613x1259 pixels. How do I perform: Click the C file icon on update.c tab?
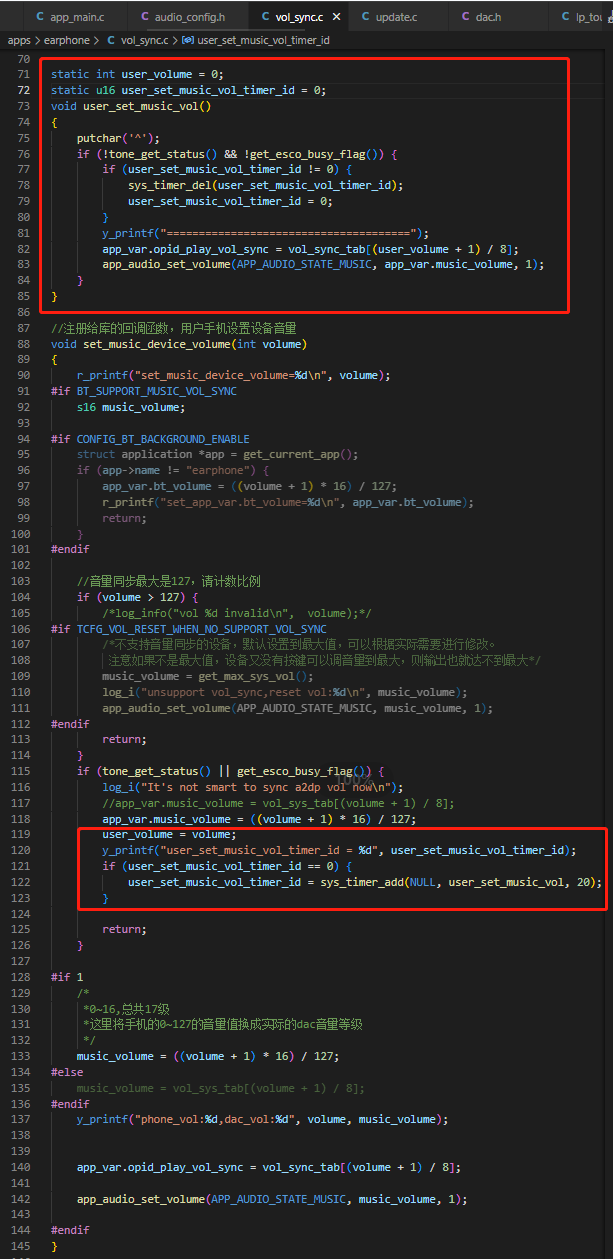click(x=365, y=17)
